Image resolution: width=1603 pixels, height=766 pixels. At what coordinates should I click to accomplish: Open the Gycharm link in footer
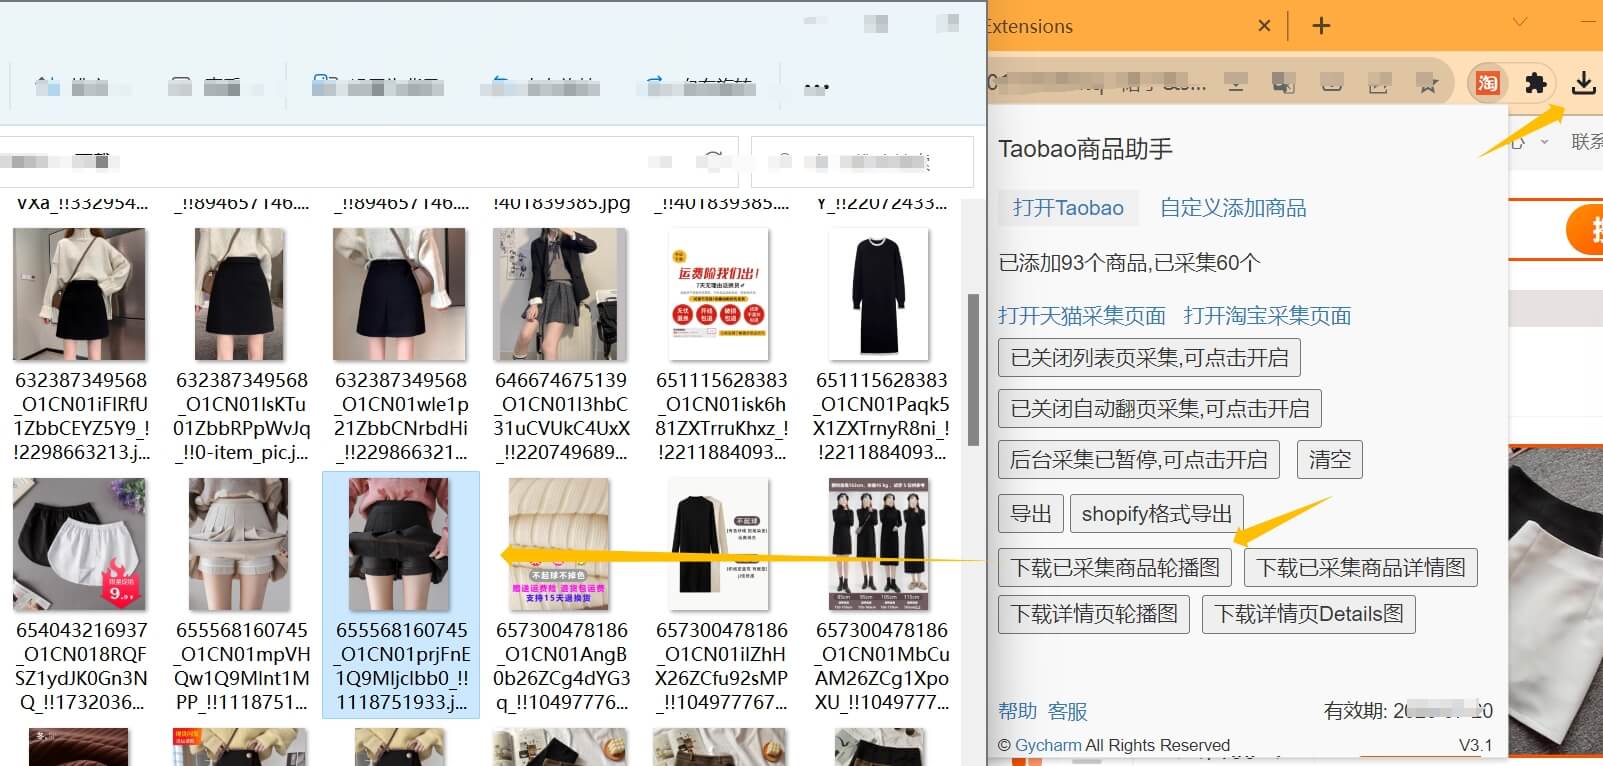[x=1048, y=745]
